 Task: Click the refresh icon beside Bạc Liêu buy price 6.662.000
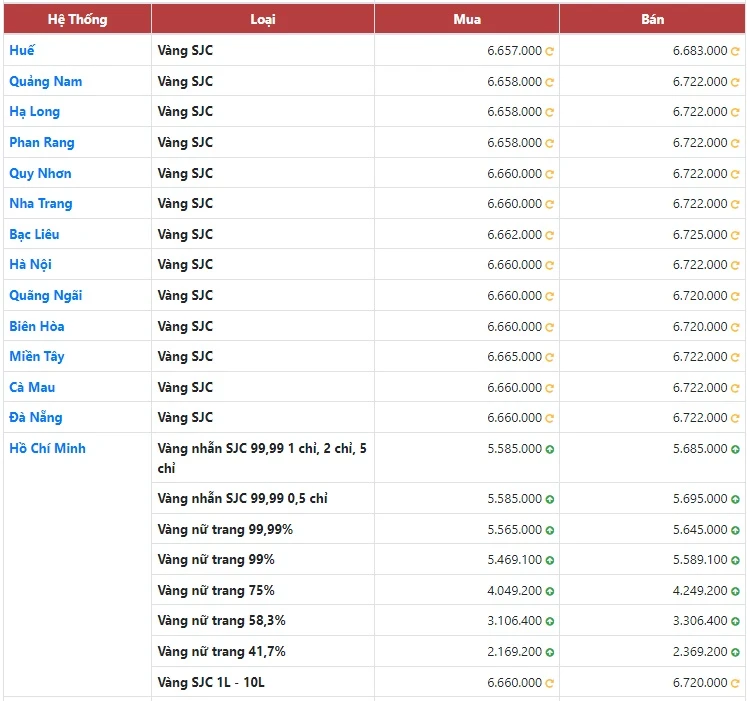point(550,235)
